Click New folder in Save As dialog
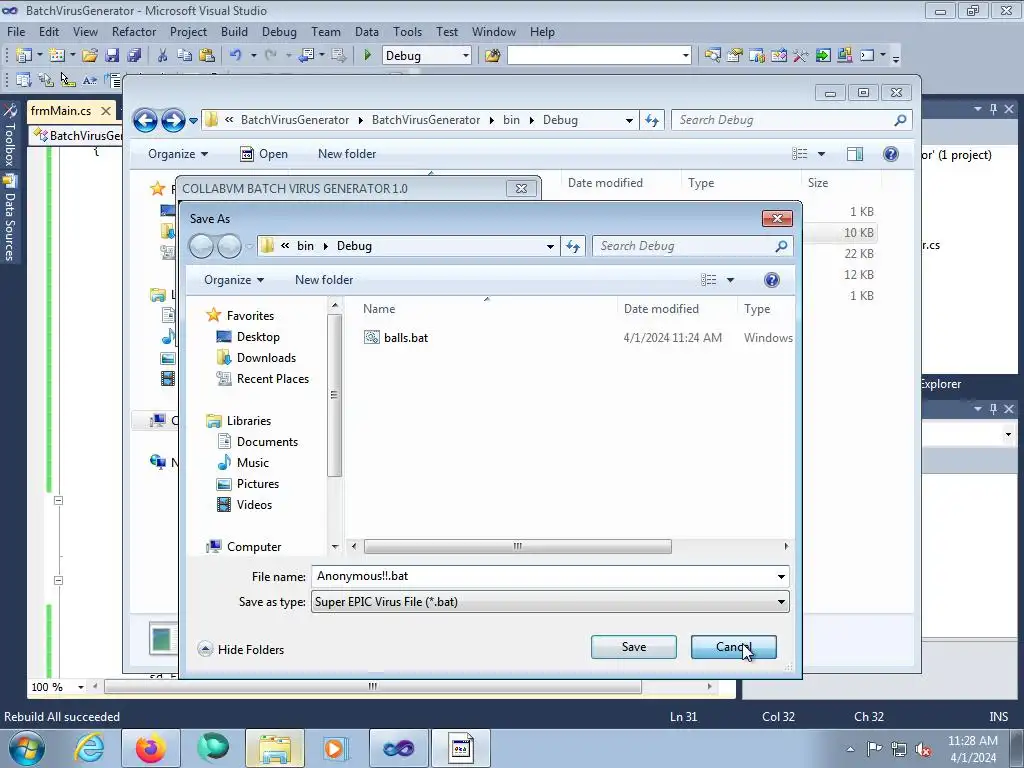The image size is (1024, 768). 324,280
